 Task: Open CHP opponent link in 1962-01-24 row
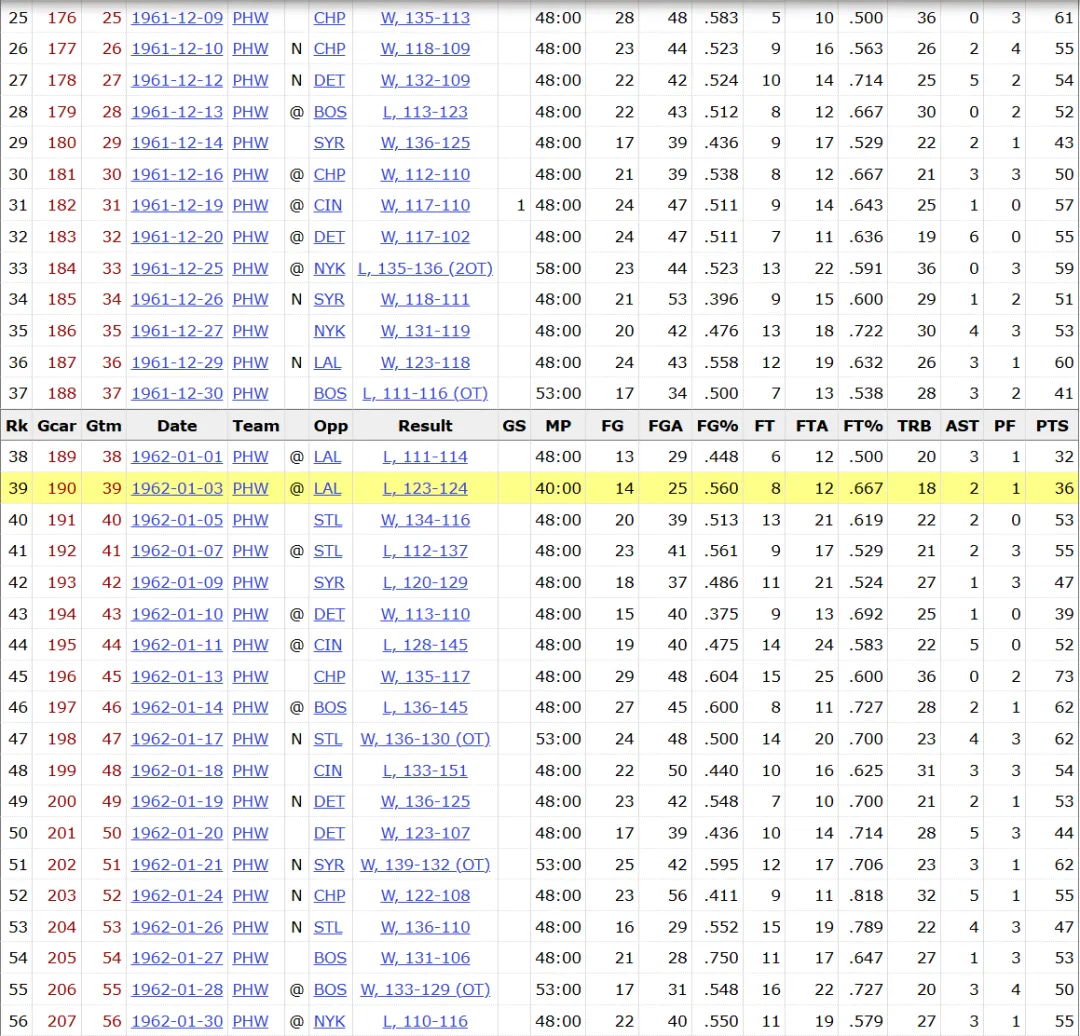click(329, 895)
